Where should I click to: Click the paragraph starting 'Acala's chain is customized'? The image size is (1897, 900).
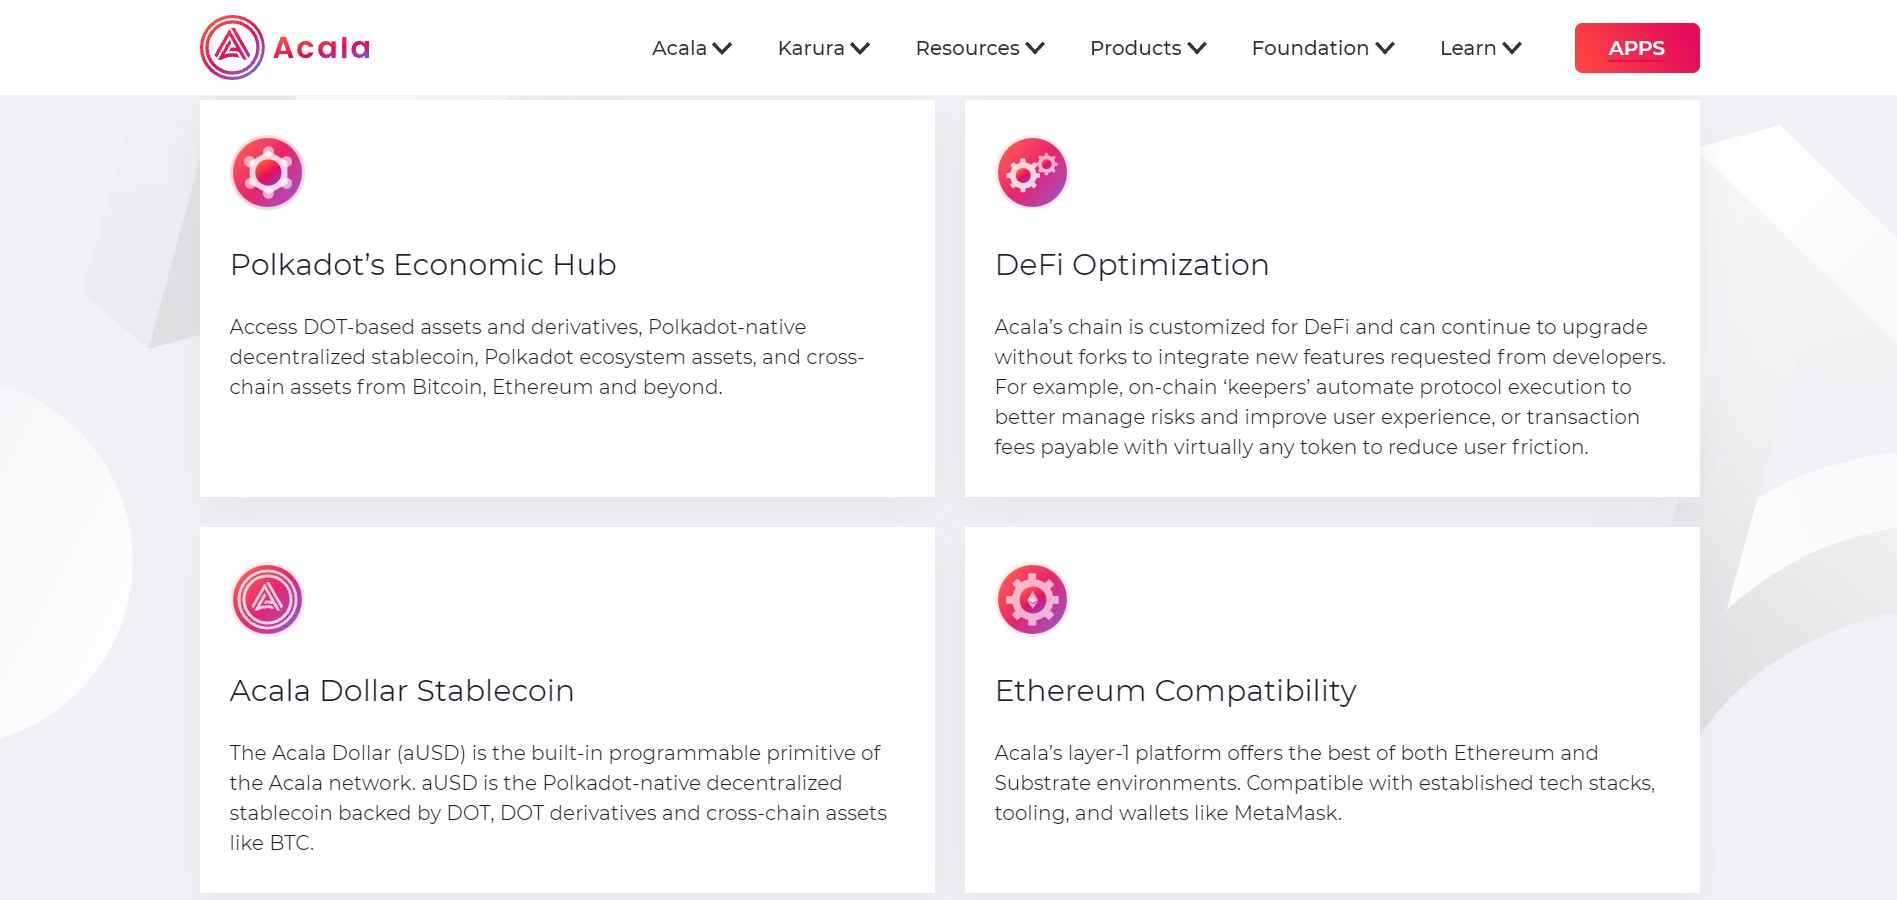click(x=1330, y=387)
